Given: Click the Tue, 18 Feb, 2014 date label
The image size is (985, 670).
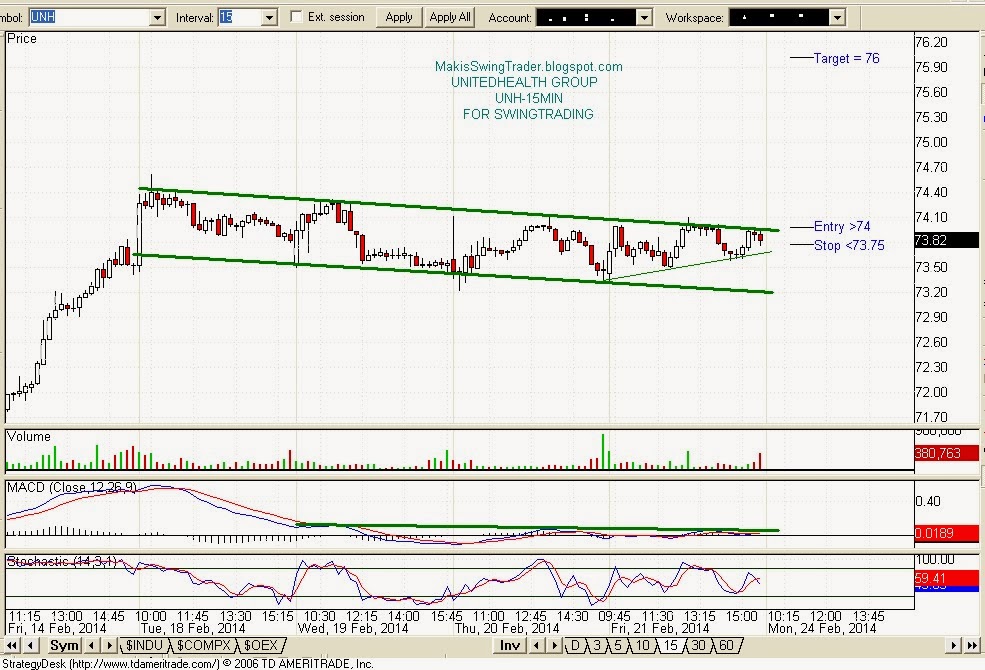Looking at the screenshot, I should (x=193, y=629).
